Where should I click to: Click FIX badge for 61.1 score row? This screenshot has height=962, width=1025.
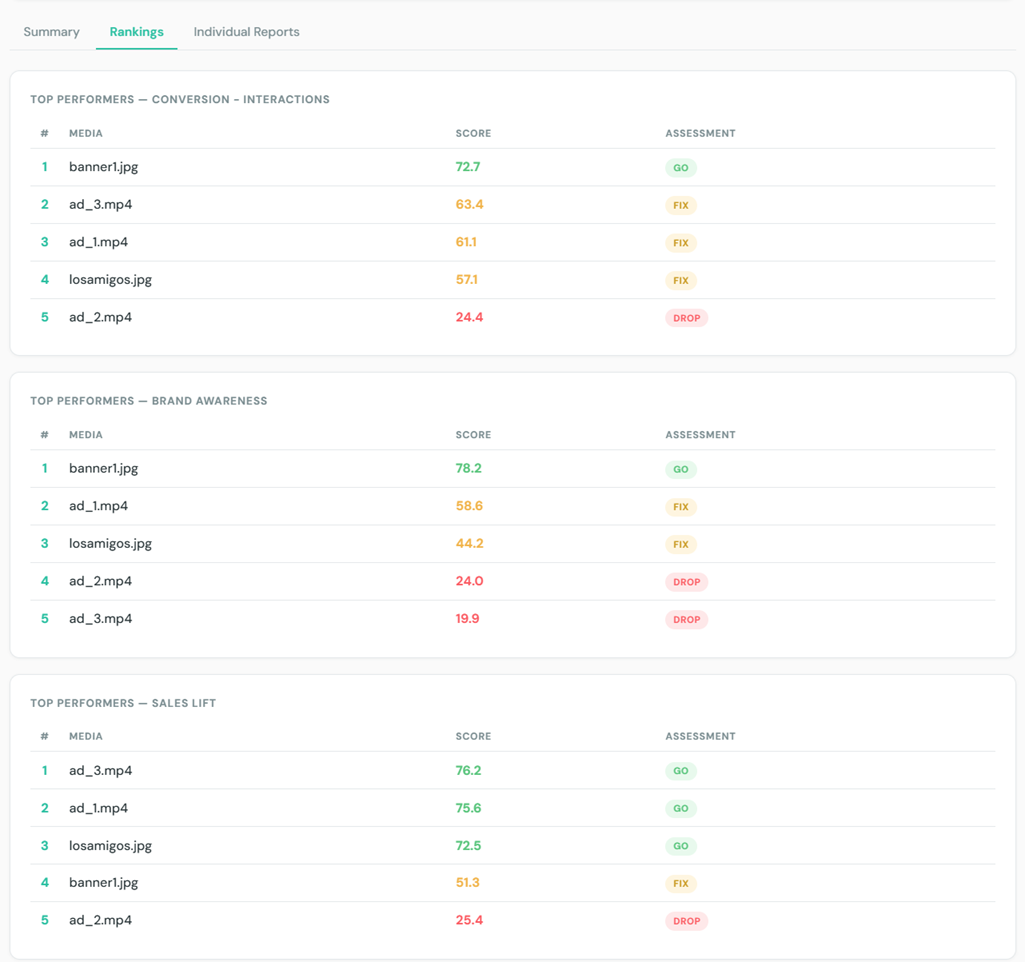[681, 243]
